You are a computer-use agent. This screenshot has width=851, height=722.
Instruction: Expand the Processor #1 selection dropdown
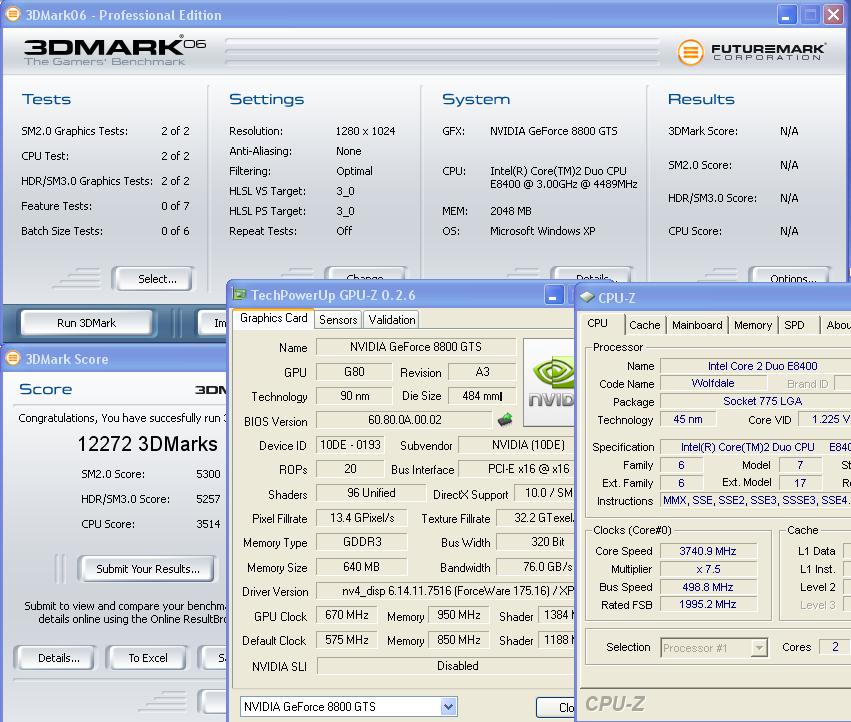(759, 647)
